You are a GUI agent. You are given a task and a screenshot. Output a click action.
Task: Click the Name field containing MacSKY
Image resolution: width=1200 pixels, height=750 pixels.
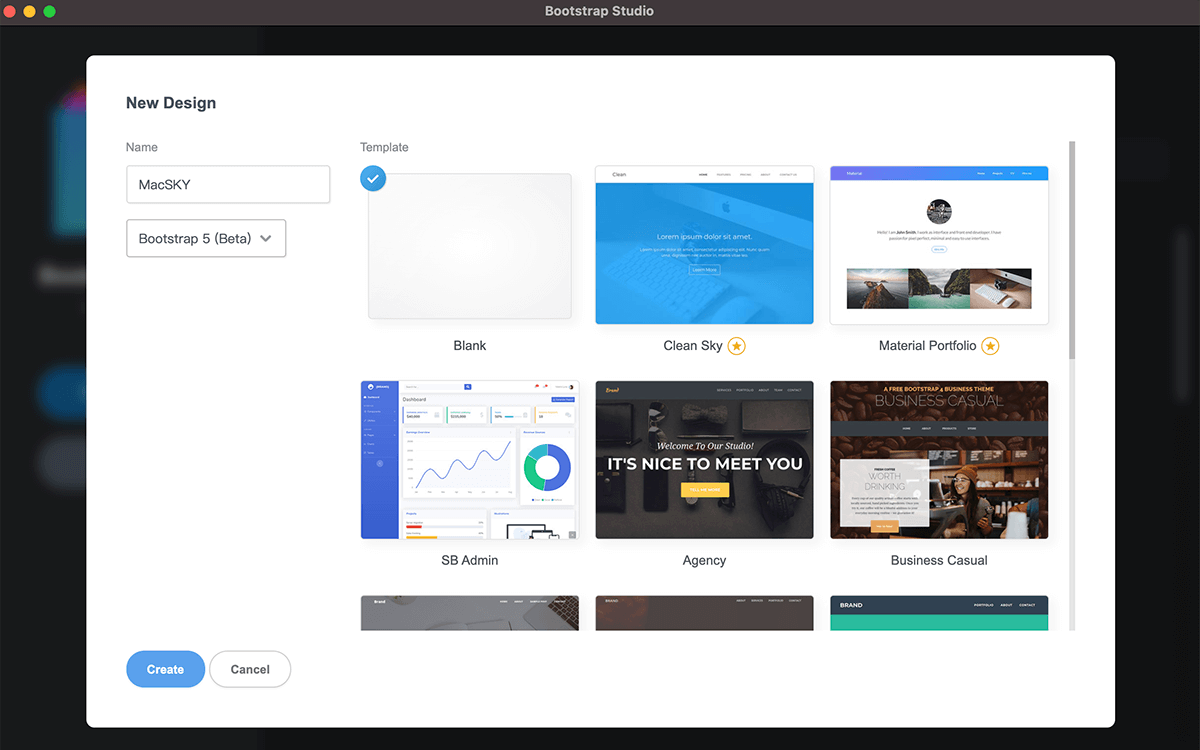[228, 184]
